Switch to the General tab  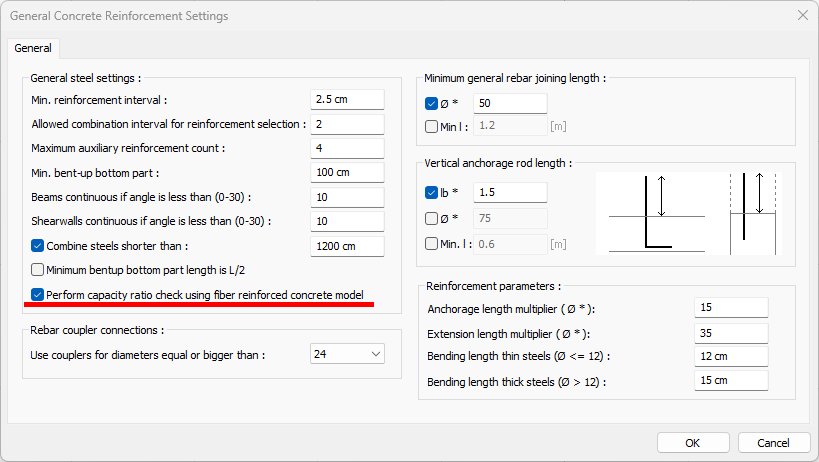[33, 48]
